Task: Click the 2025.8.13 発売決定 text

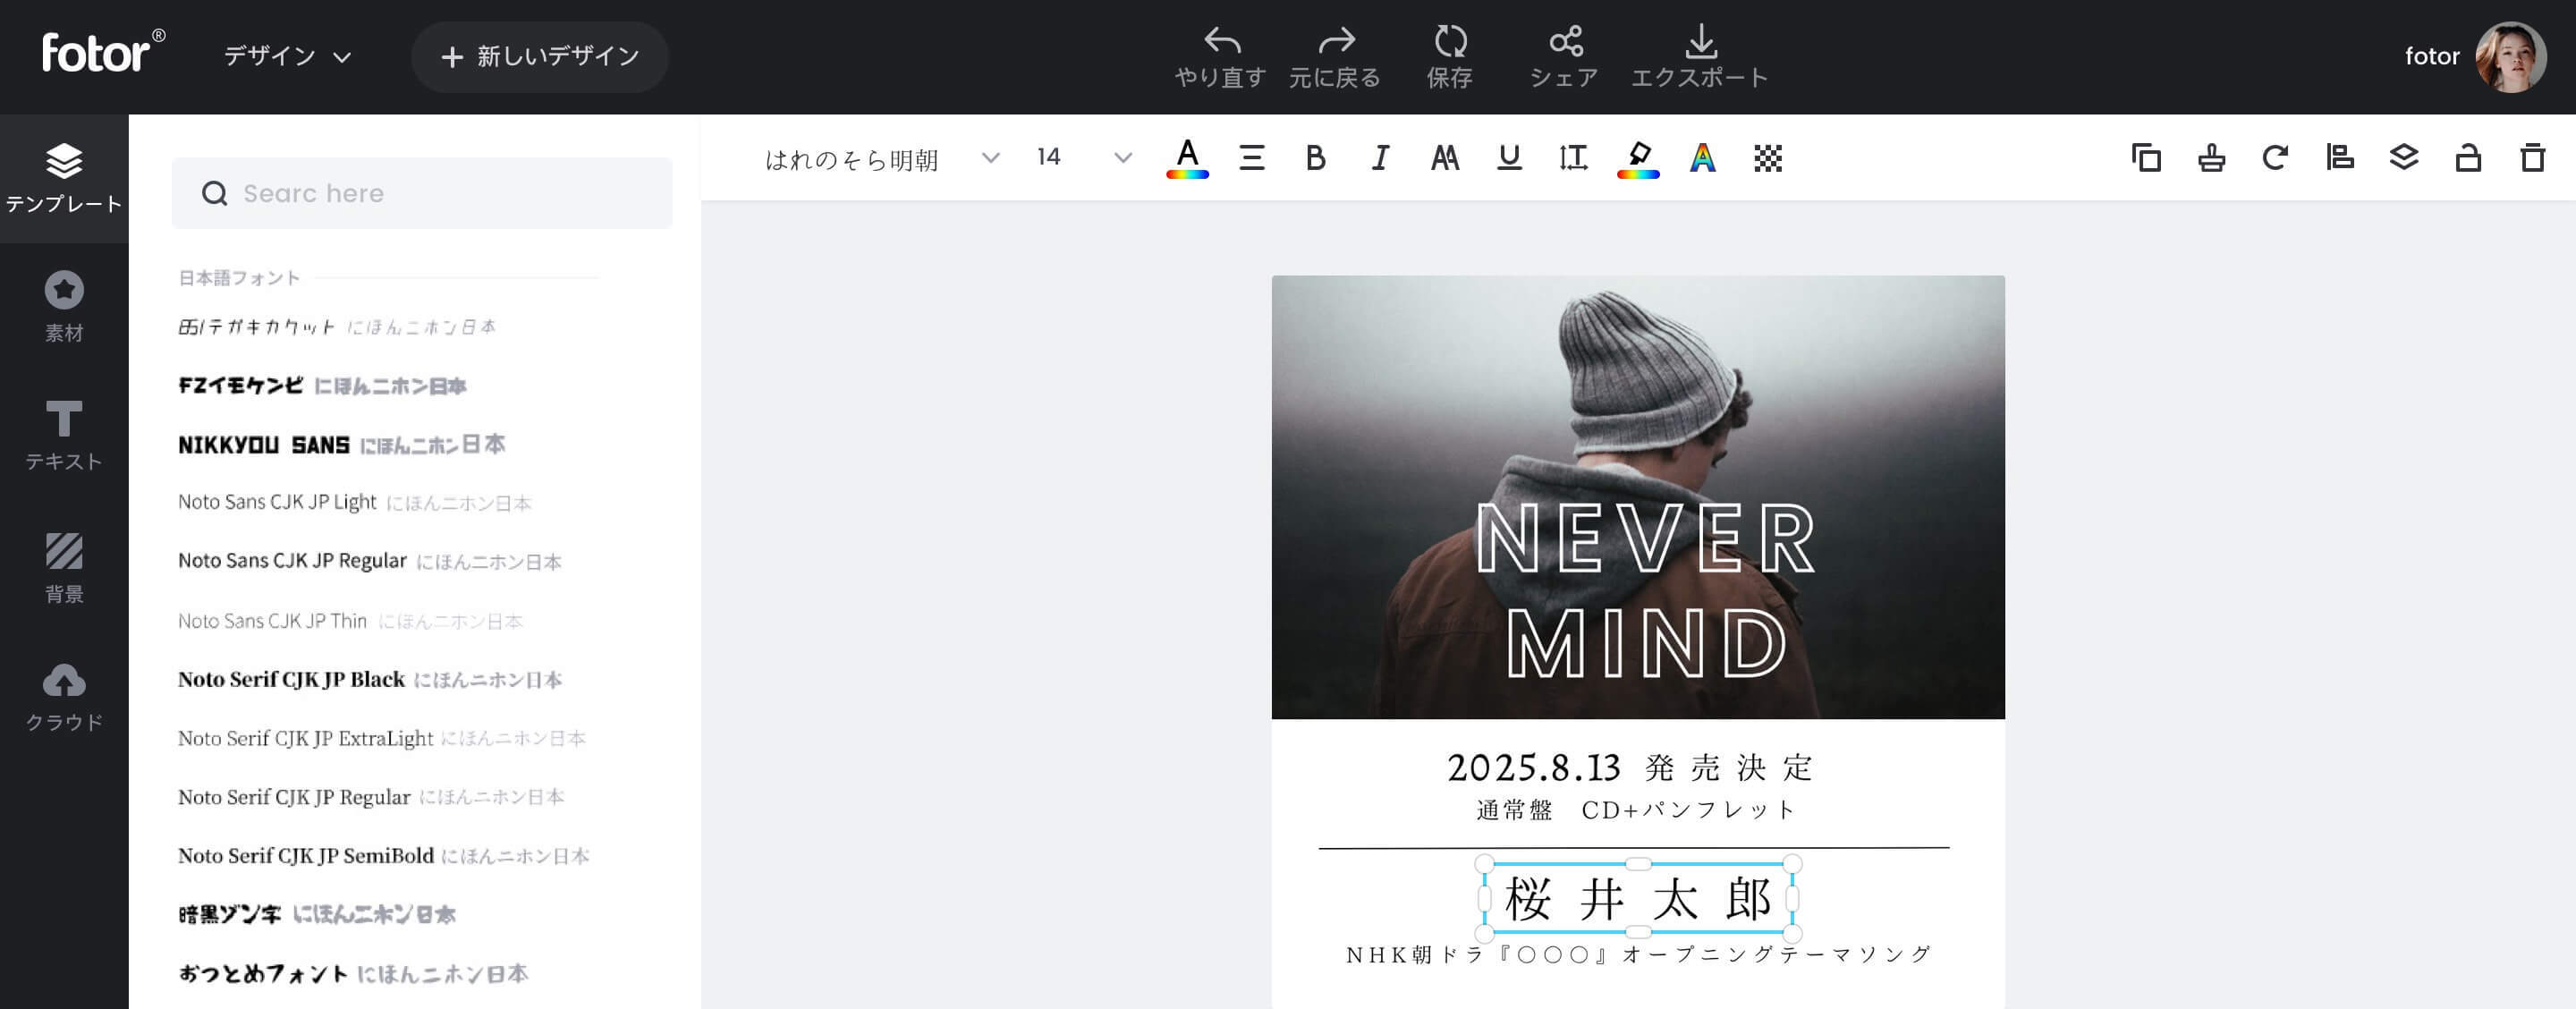Action: coord(1630,768)
